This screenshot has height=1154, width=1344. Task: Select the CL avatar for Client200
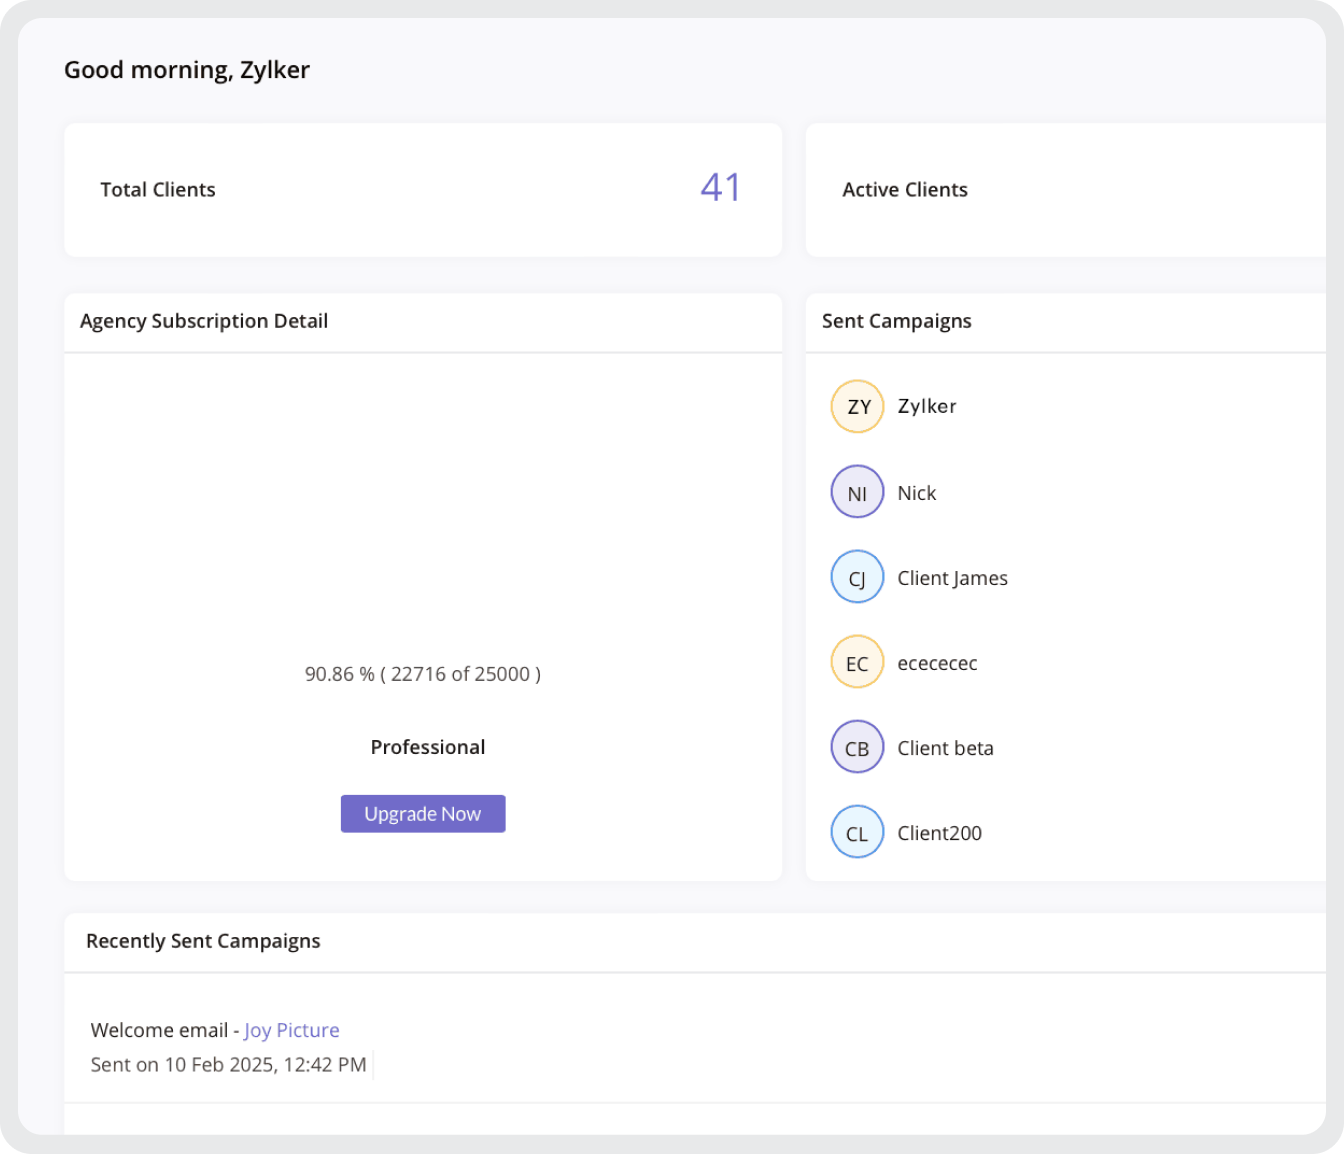[857, 832]
